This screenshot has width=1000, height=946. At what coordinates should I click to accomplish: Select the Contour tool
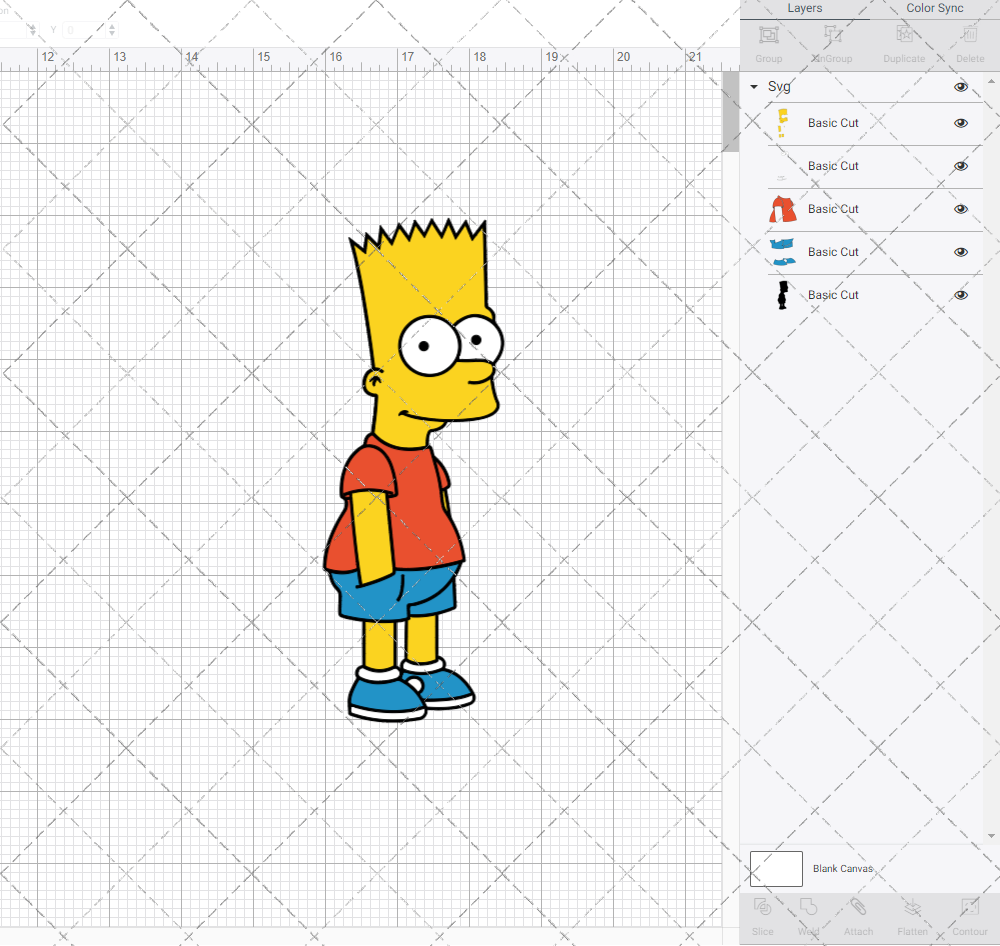point(969,907)
